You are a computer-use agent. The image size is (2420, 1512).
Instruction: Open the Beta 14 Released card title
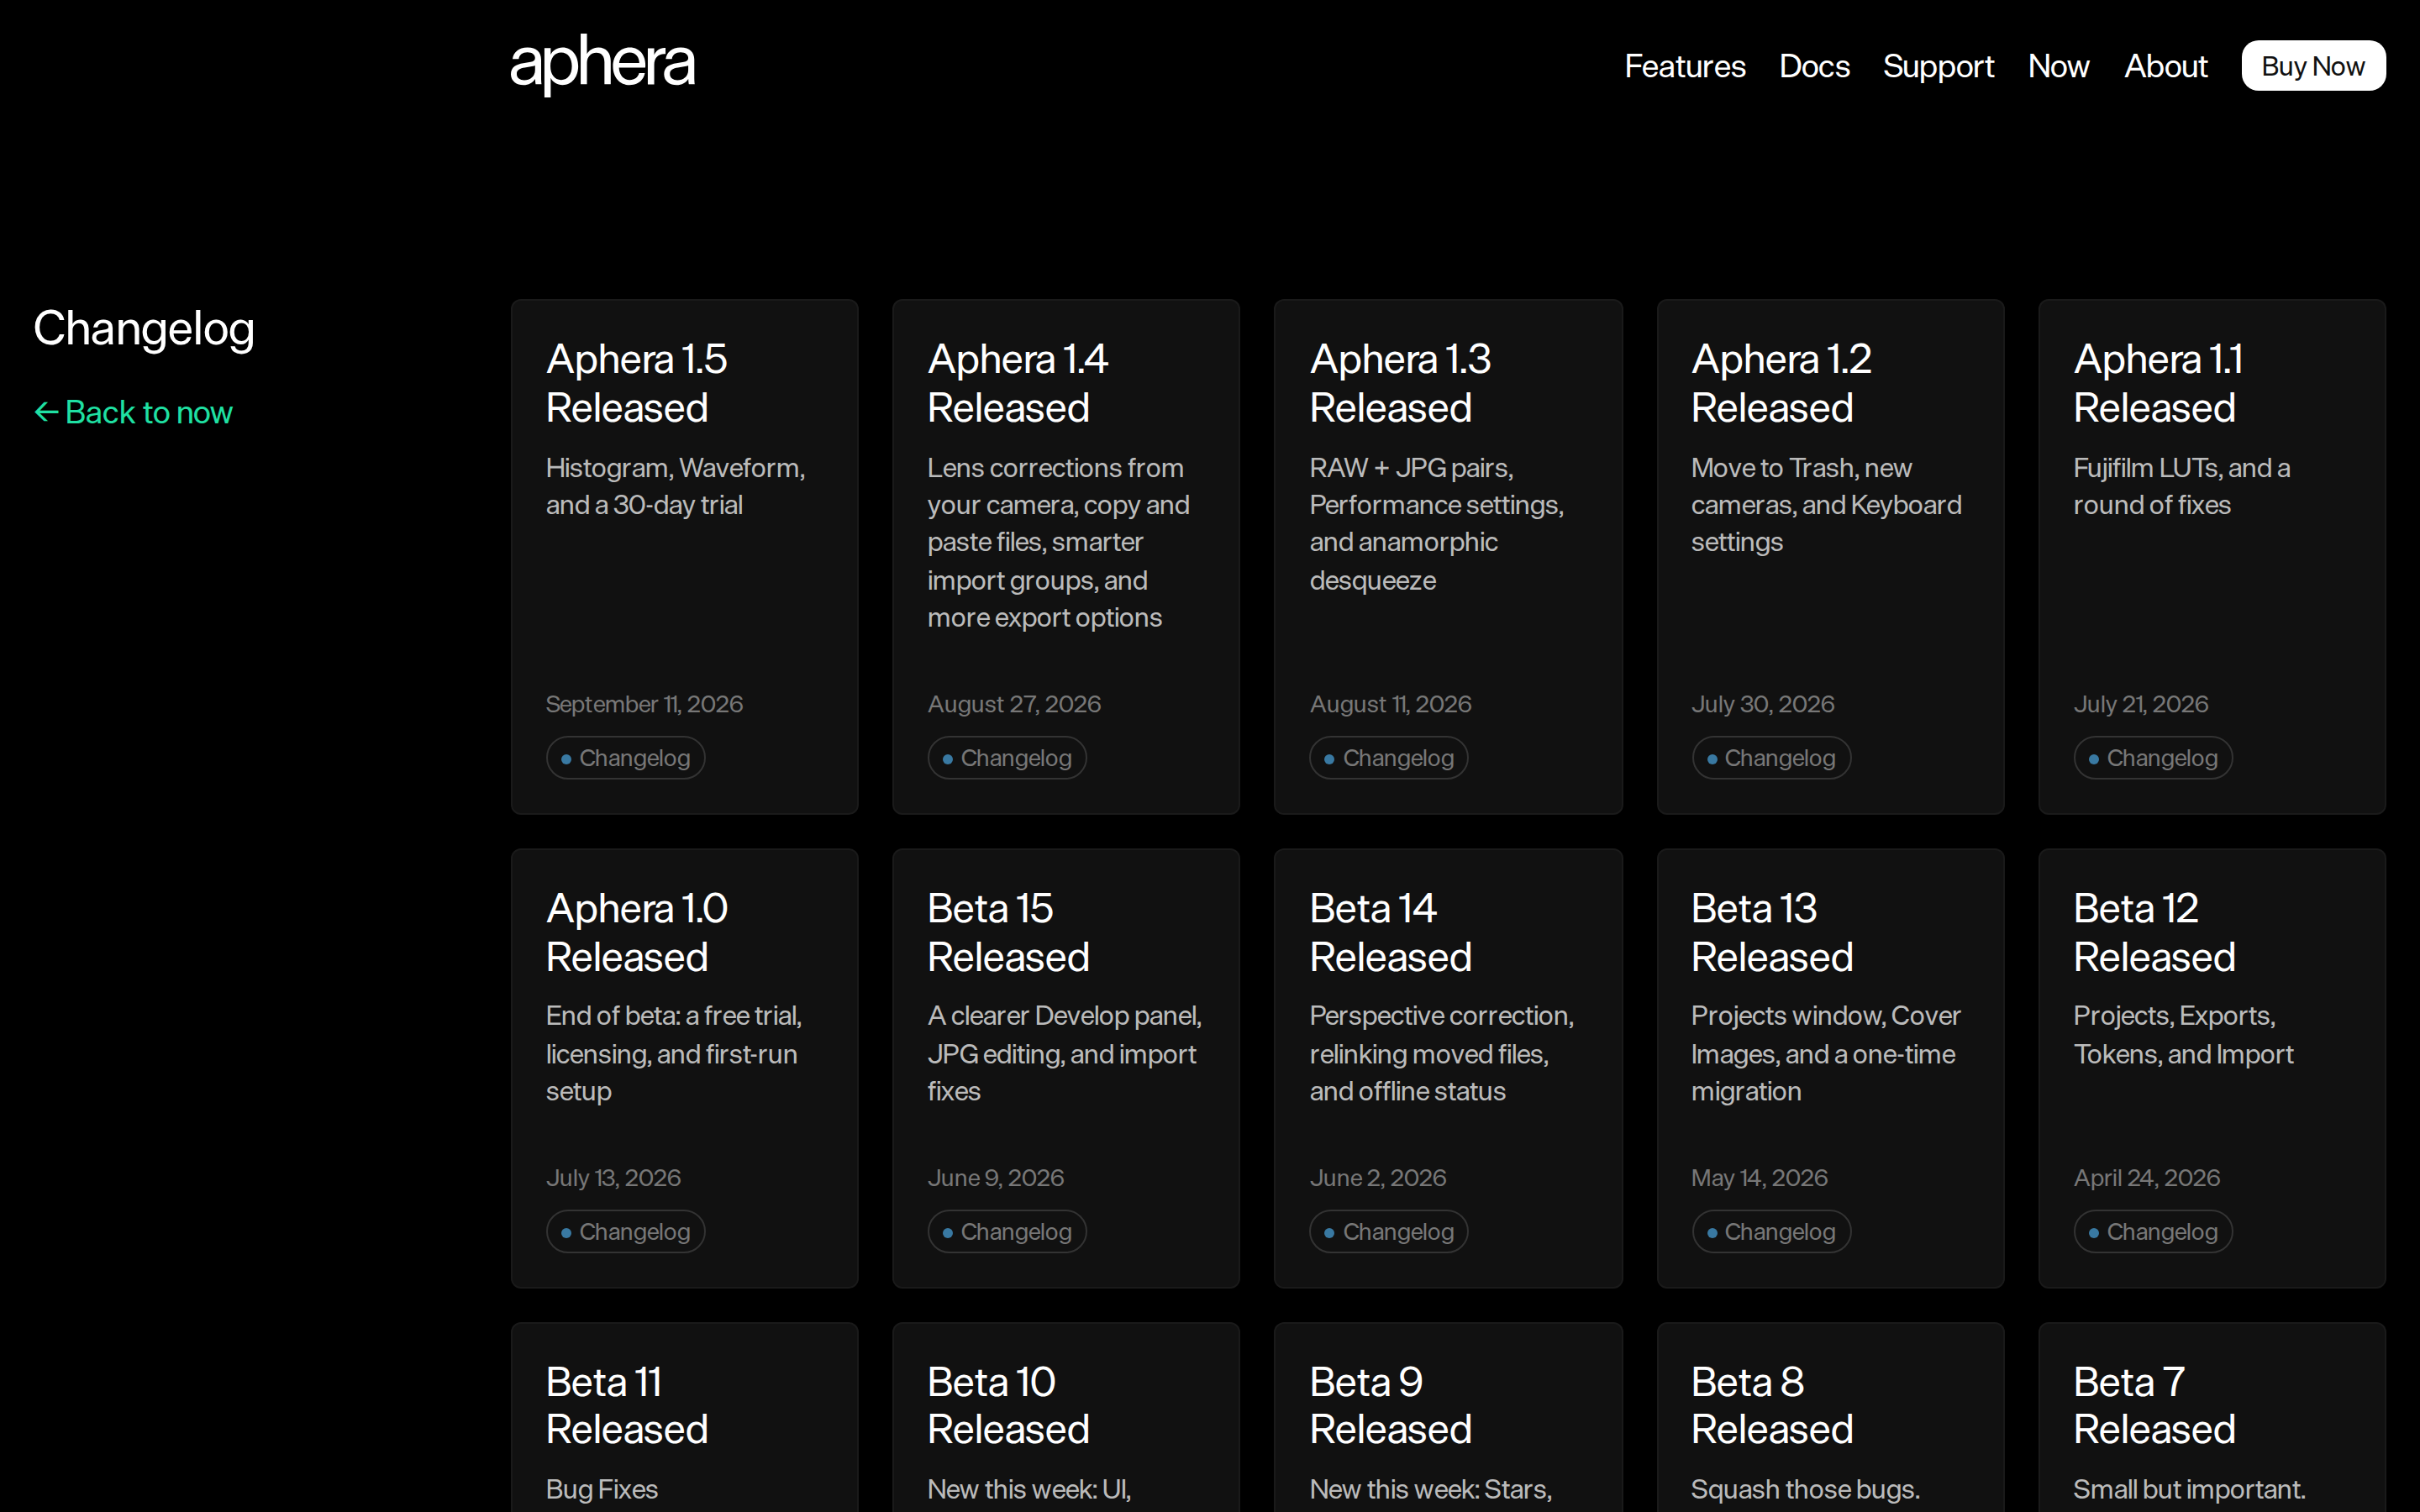pos(1390,932)
